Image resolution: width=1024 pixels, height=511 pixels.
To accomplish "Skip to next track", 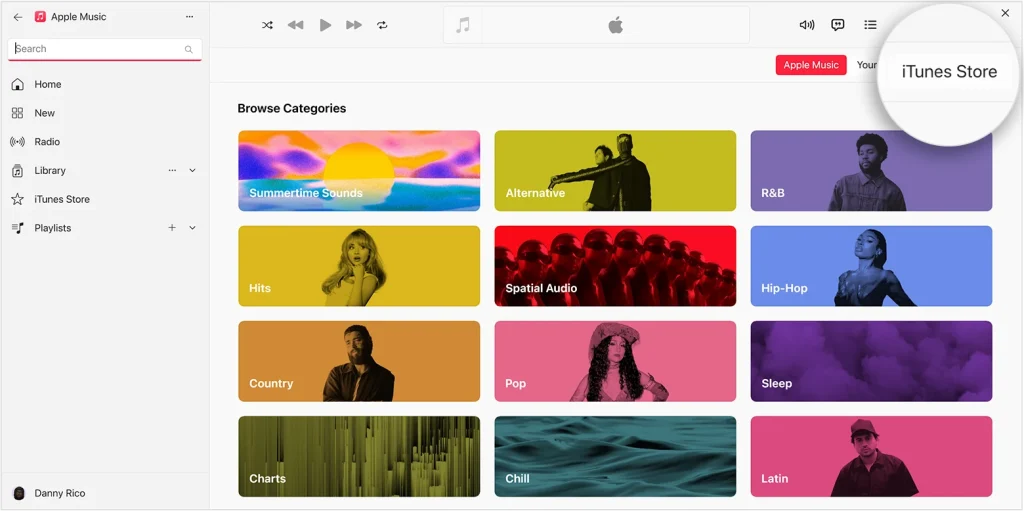I will tap(354, 25).
